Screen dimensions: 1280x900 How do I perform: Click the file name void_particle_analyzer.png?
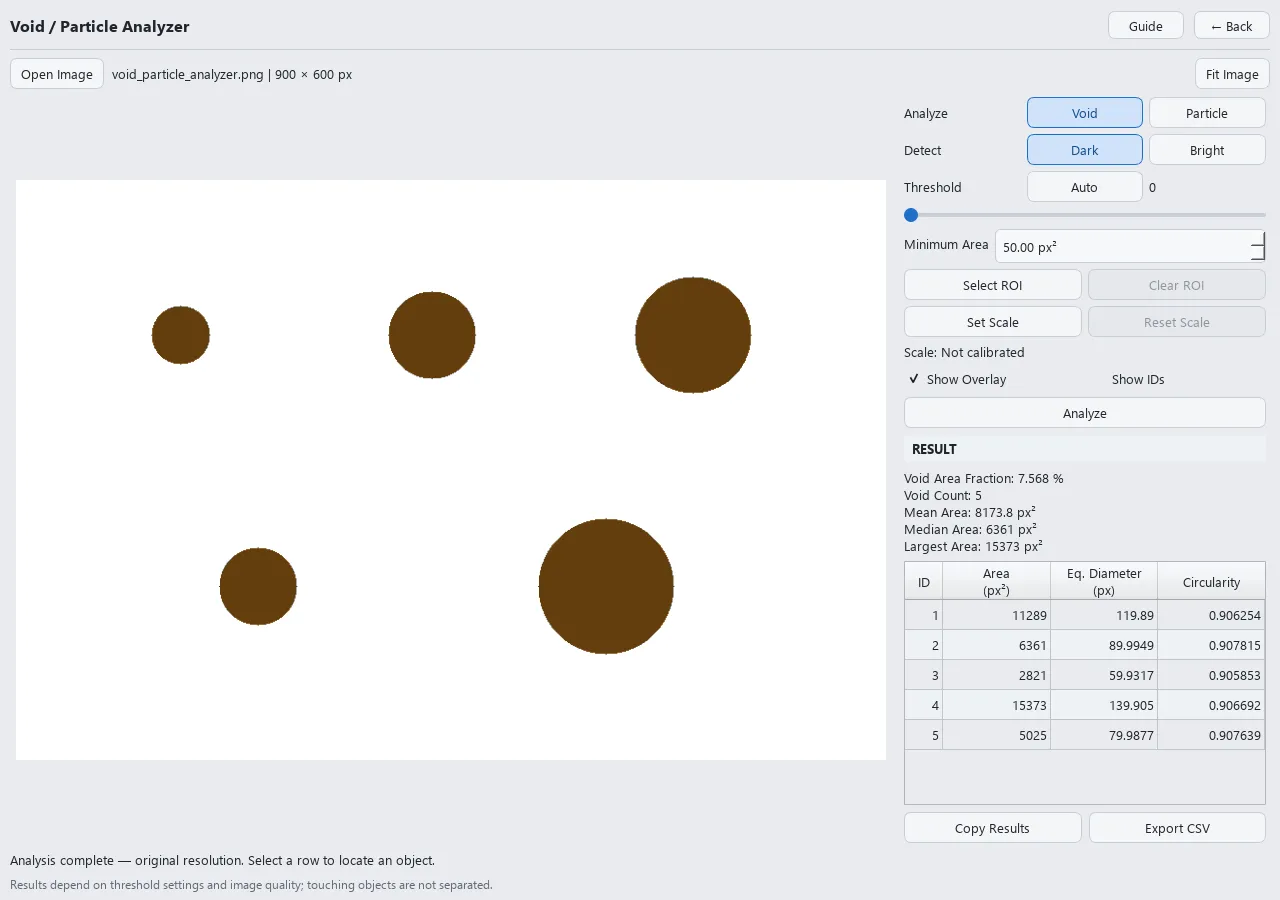(187, 74)
